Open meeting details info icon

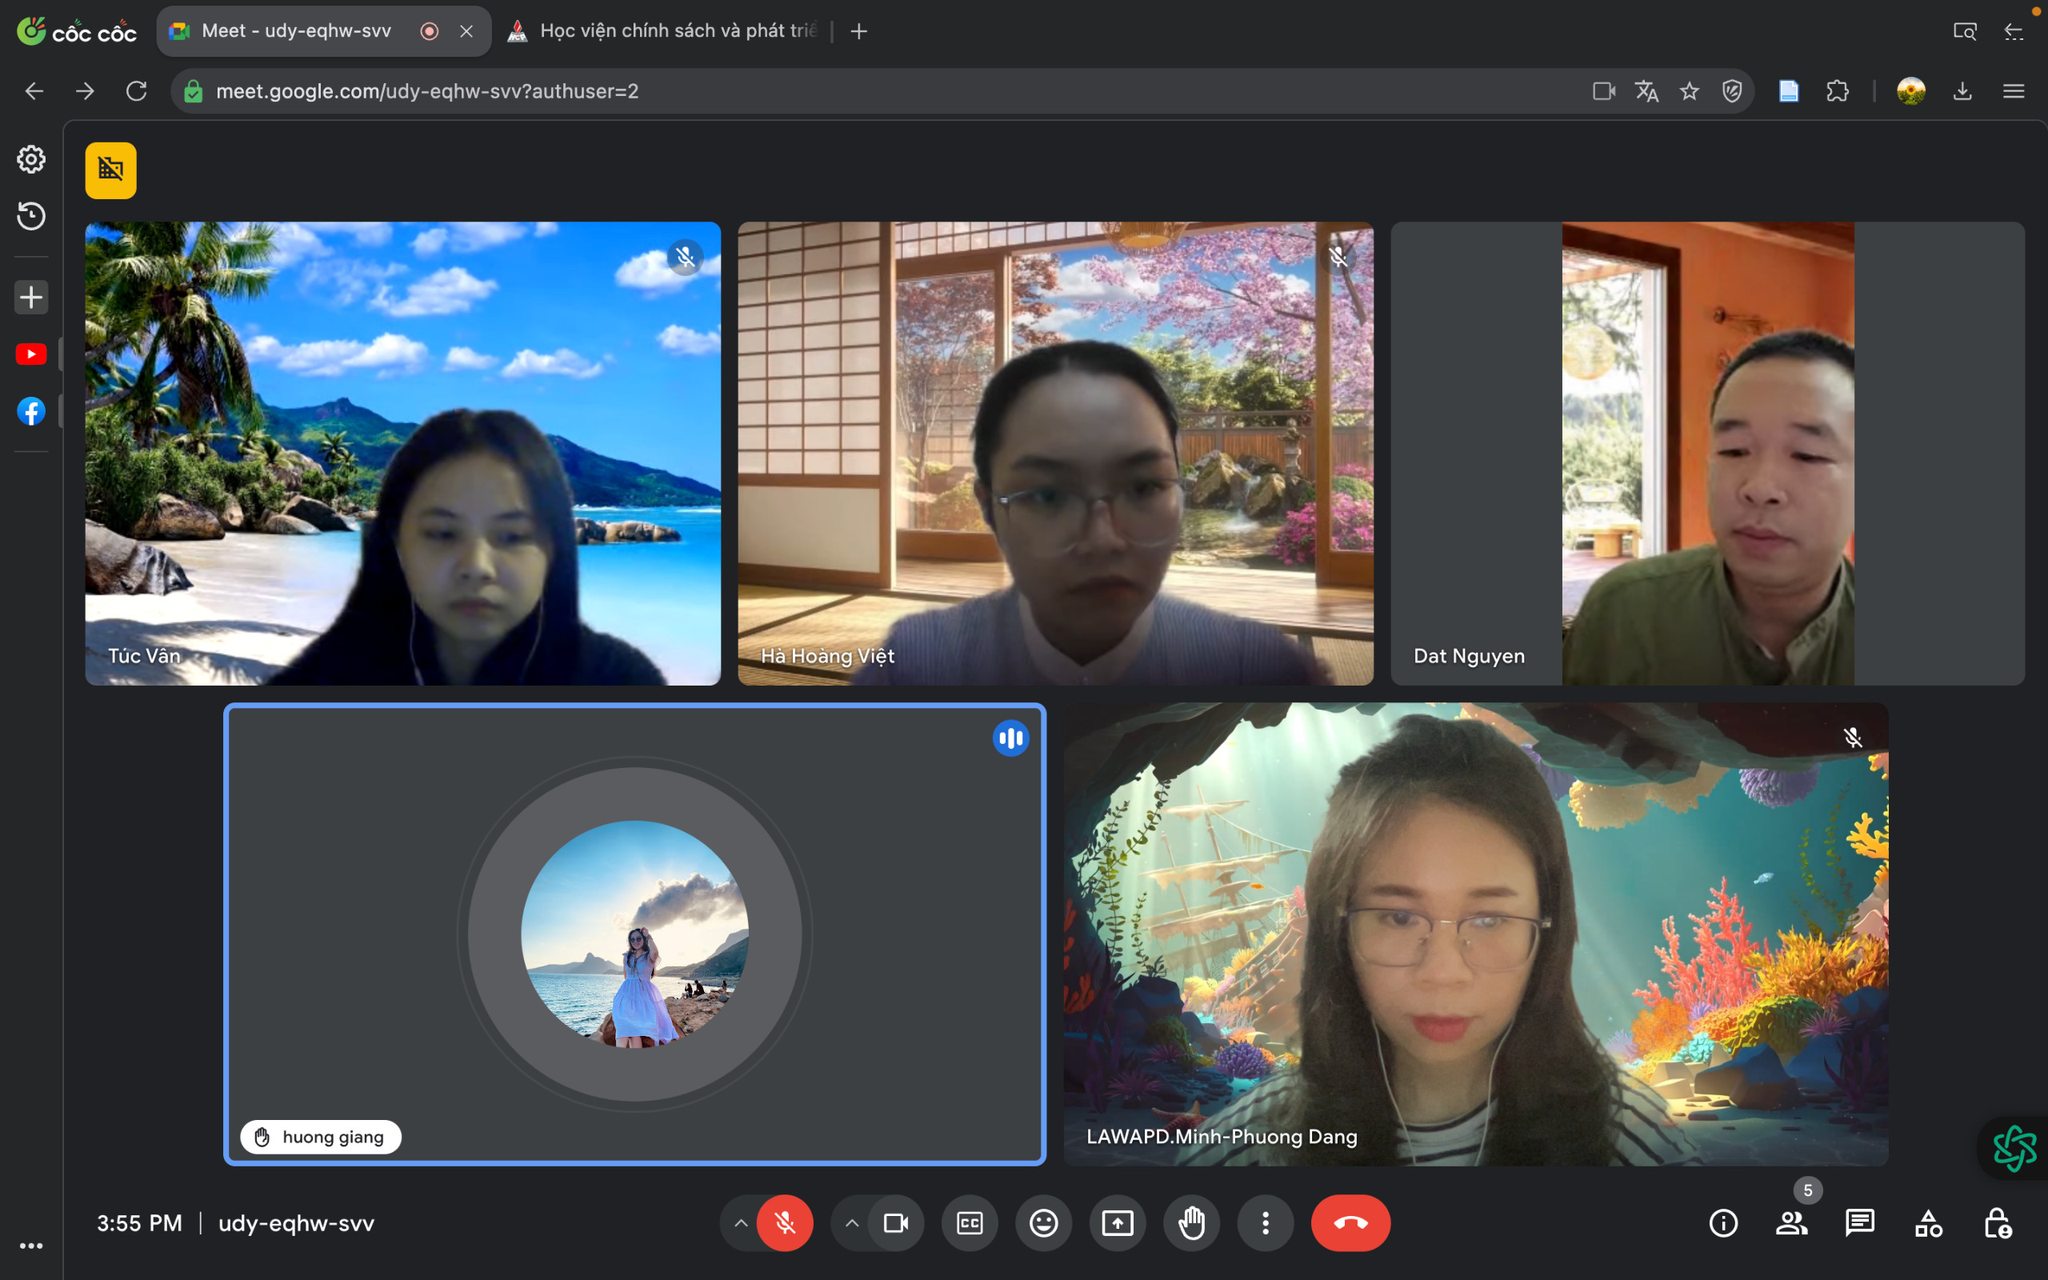(x=1723, y=1223)
